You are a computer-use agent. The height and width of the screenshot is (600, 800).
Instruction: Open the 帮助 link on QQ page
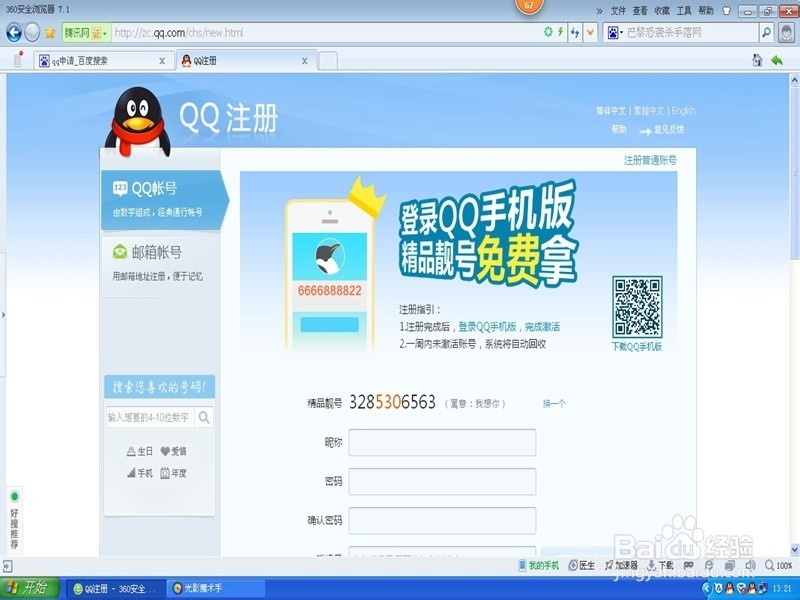coord(619,130)
